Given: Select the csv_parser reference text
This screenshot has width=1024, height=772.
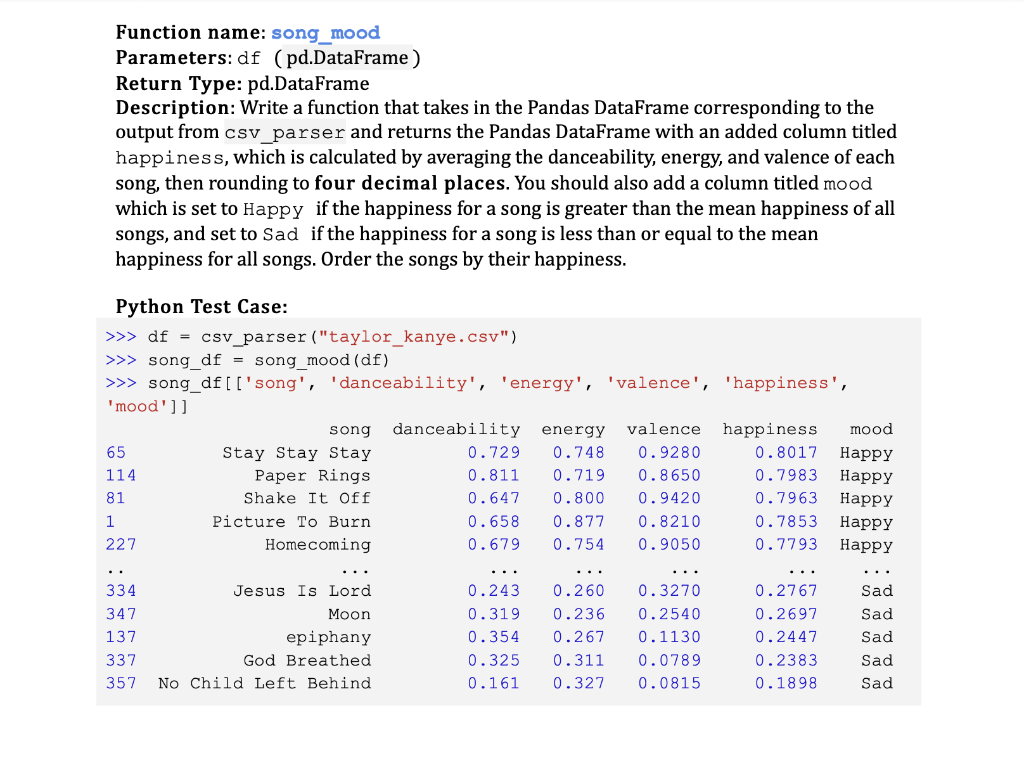Looking at the screenshot, I should click(283, 132).
